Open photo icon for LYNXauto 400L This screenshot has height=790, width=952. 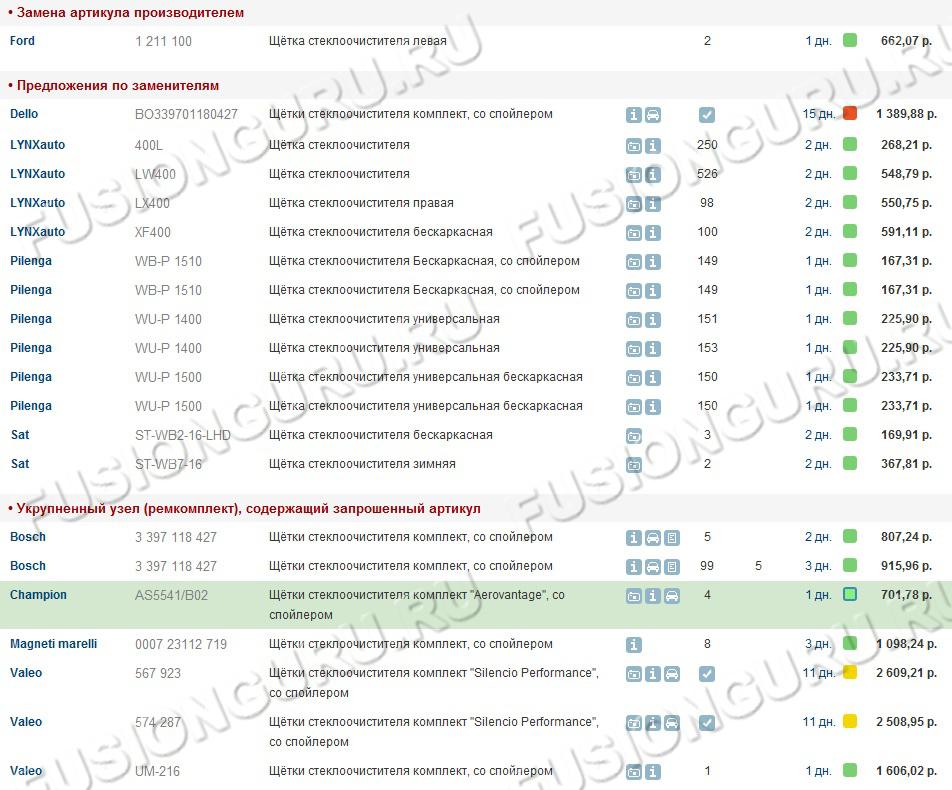633,146
